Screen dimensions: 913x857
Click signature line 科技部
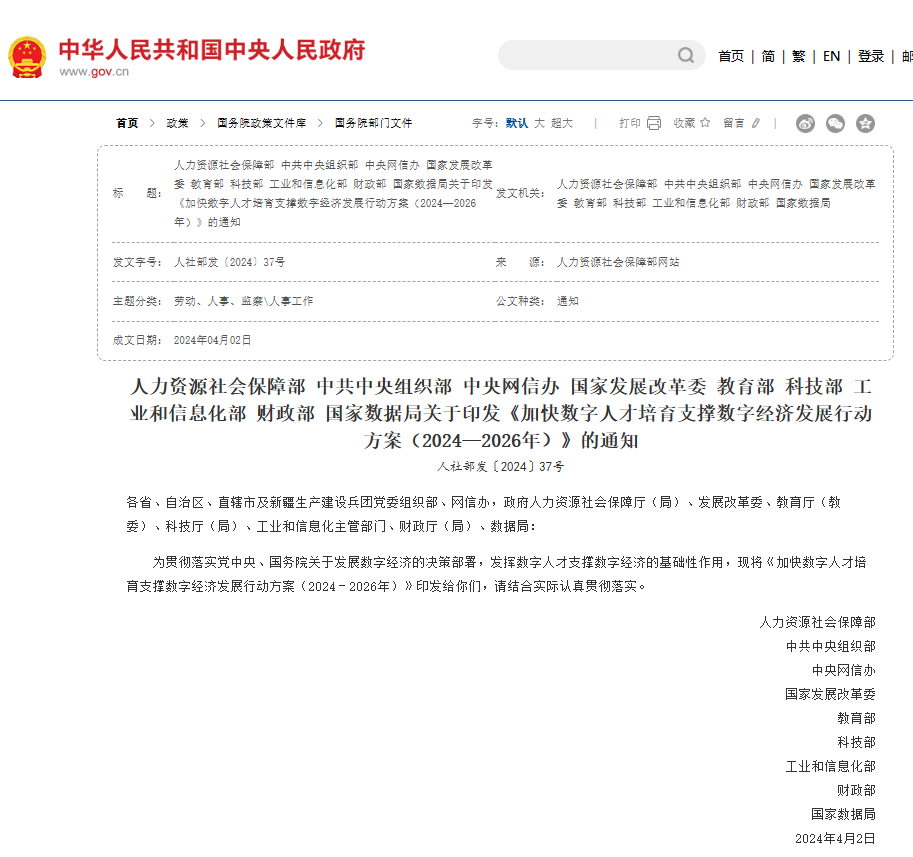[x=857, y=742]
